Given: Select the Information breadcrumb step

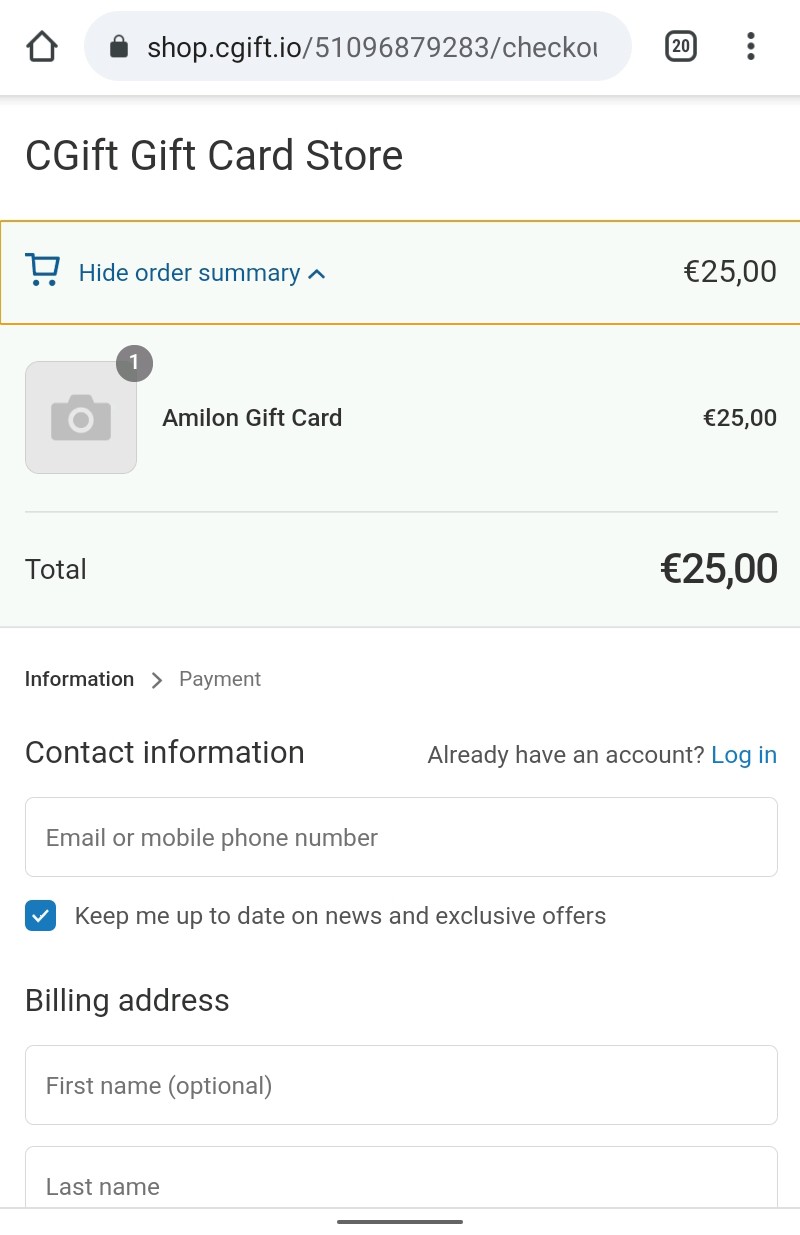Looking at the screenshot, I should coord(79,679).
